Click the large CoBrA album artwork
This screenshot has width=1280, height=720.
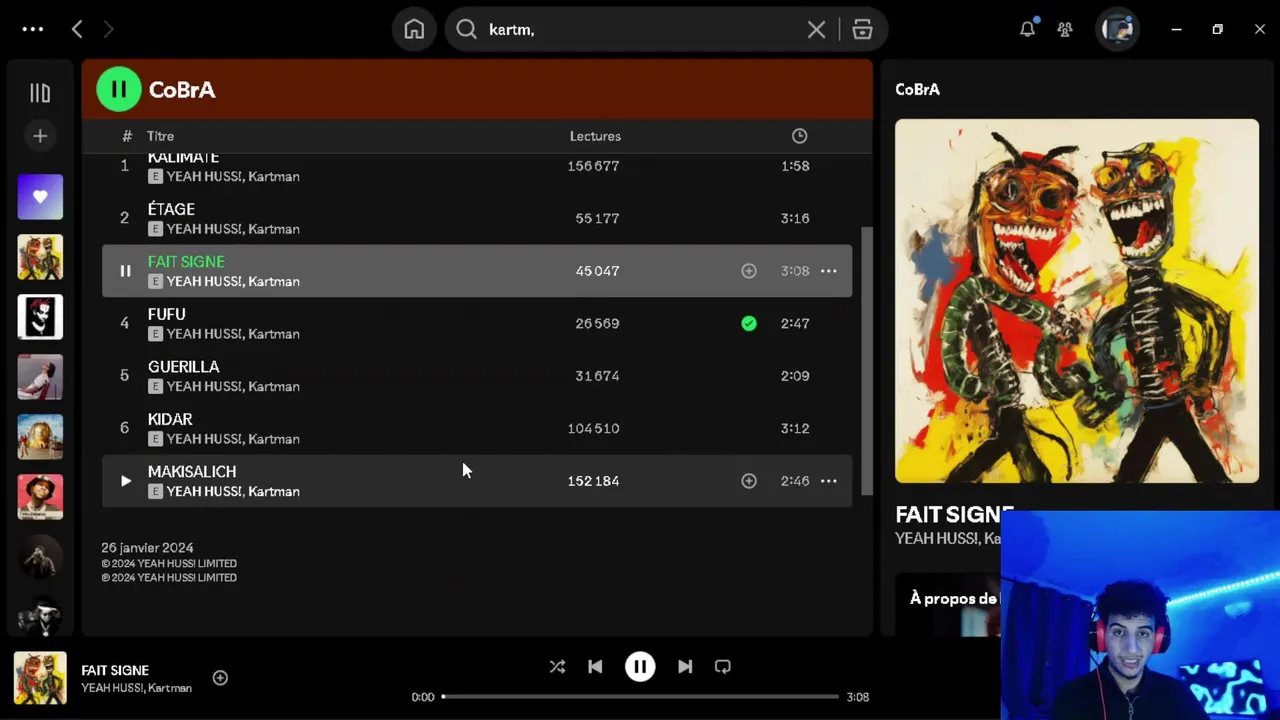pos(1077,301)
